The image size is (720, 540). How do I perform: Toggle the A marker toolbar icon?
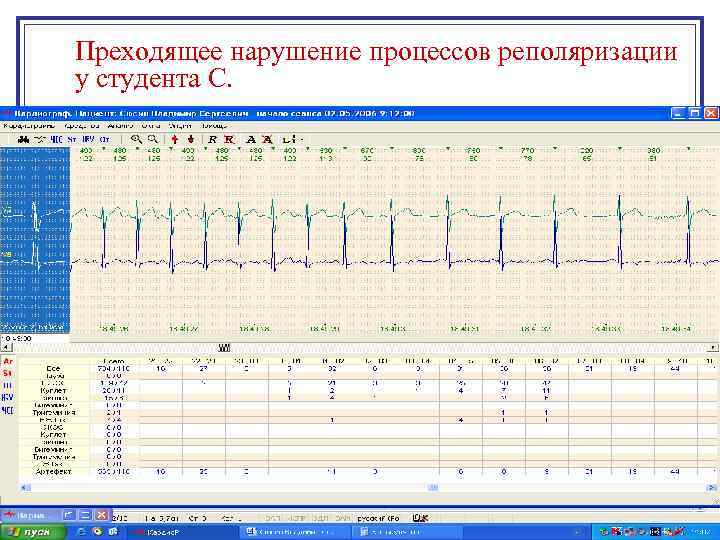251,140
